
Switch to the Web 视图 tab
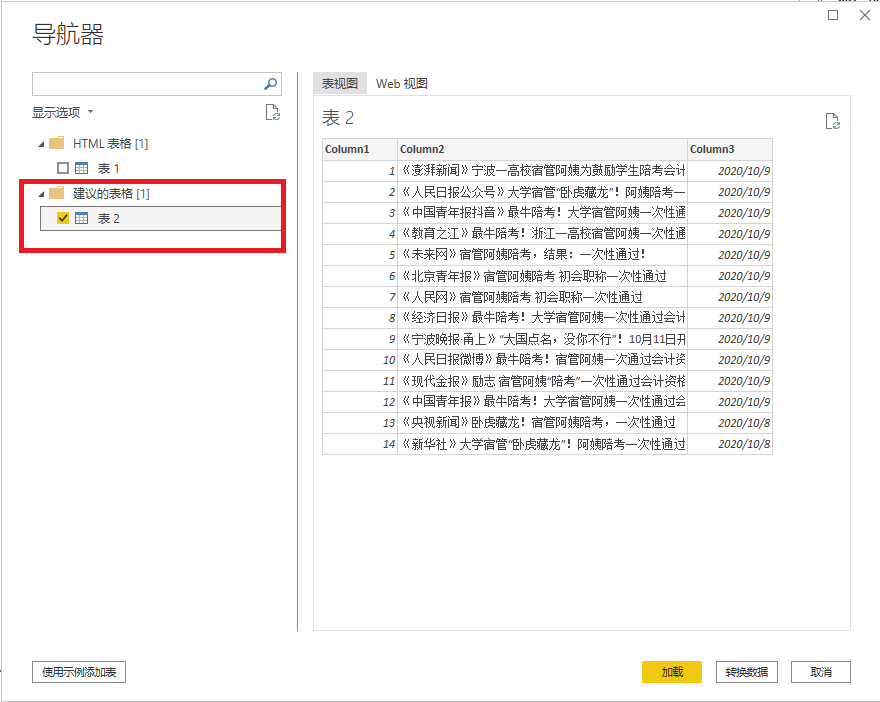pyautogui.click(x=402, y=84)
